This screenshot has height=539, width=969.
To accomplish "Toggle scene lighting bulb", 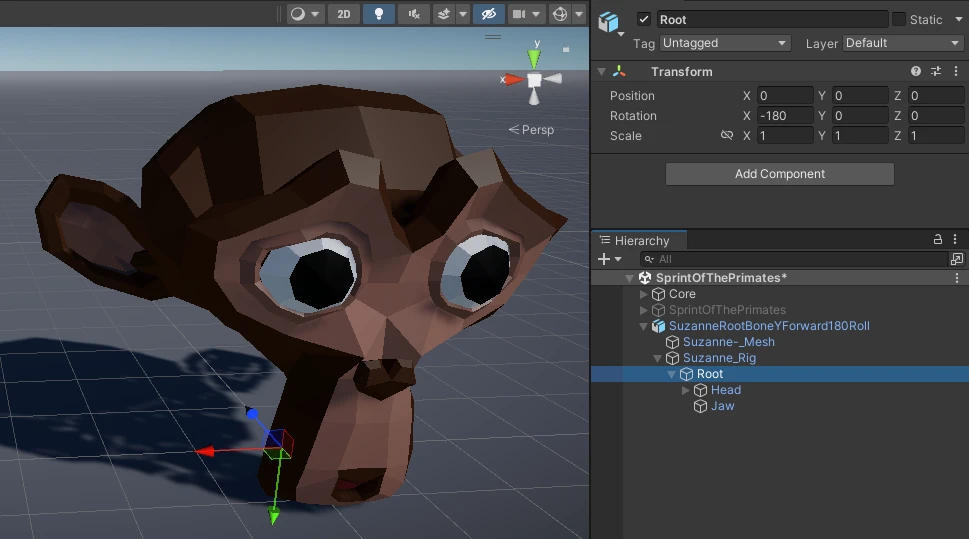I will pos(379,14).
